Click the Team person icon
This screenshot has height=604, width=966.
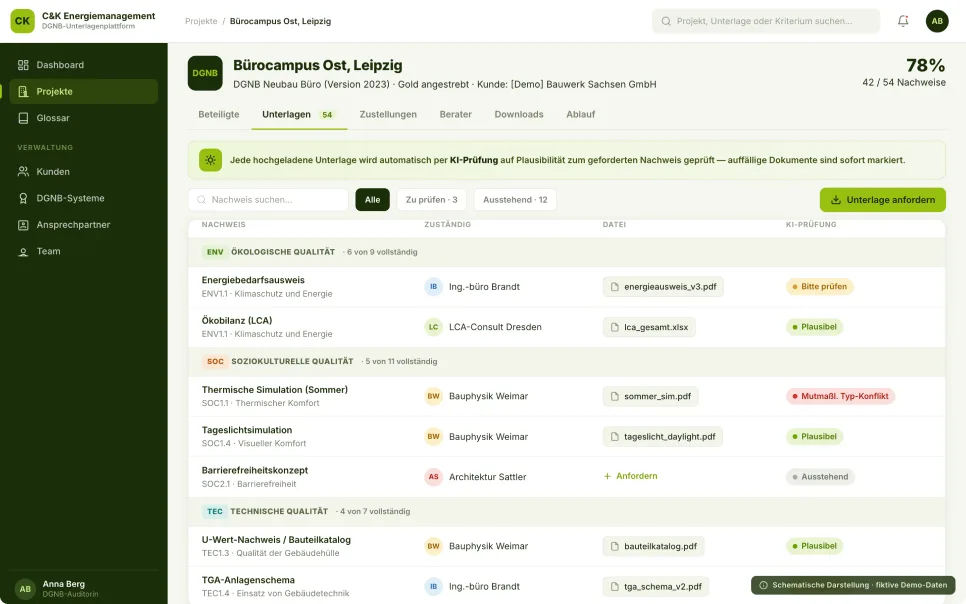click(x=23, y=251)
